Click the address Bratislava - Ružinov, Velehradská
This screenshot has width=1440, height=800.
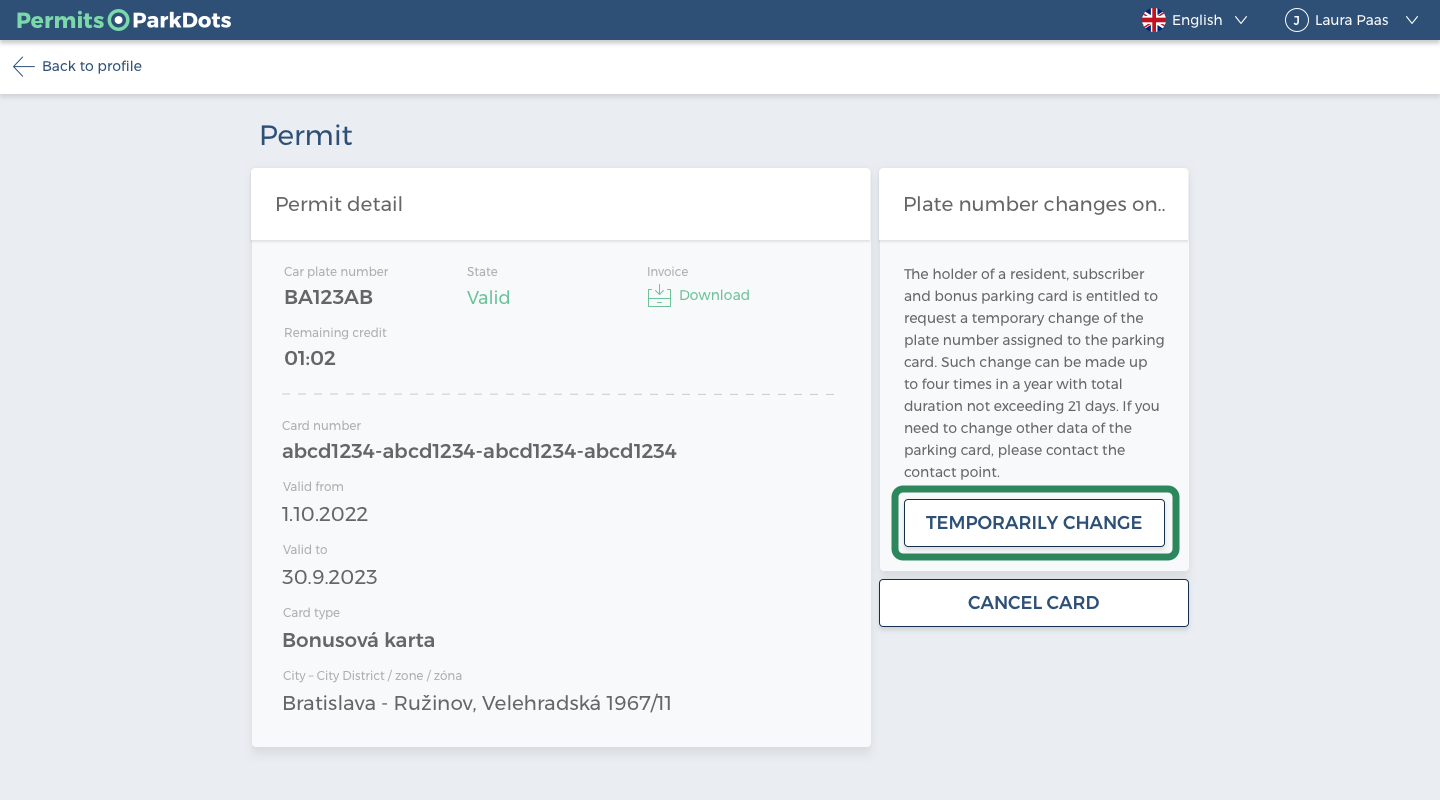pyautogui.click(x=477, y=703)
